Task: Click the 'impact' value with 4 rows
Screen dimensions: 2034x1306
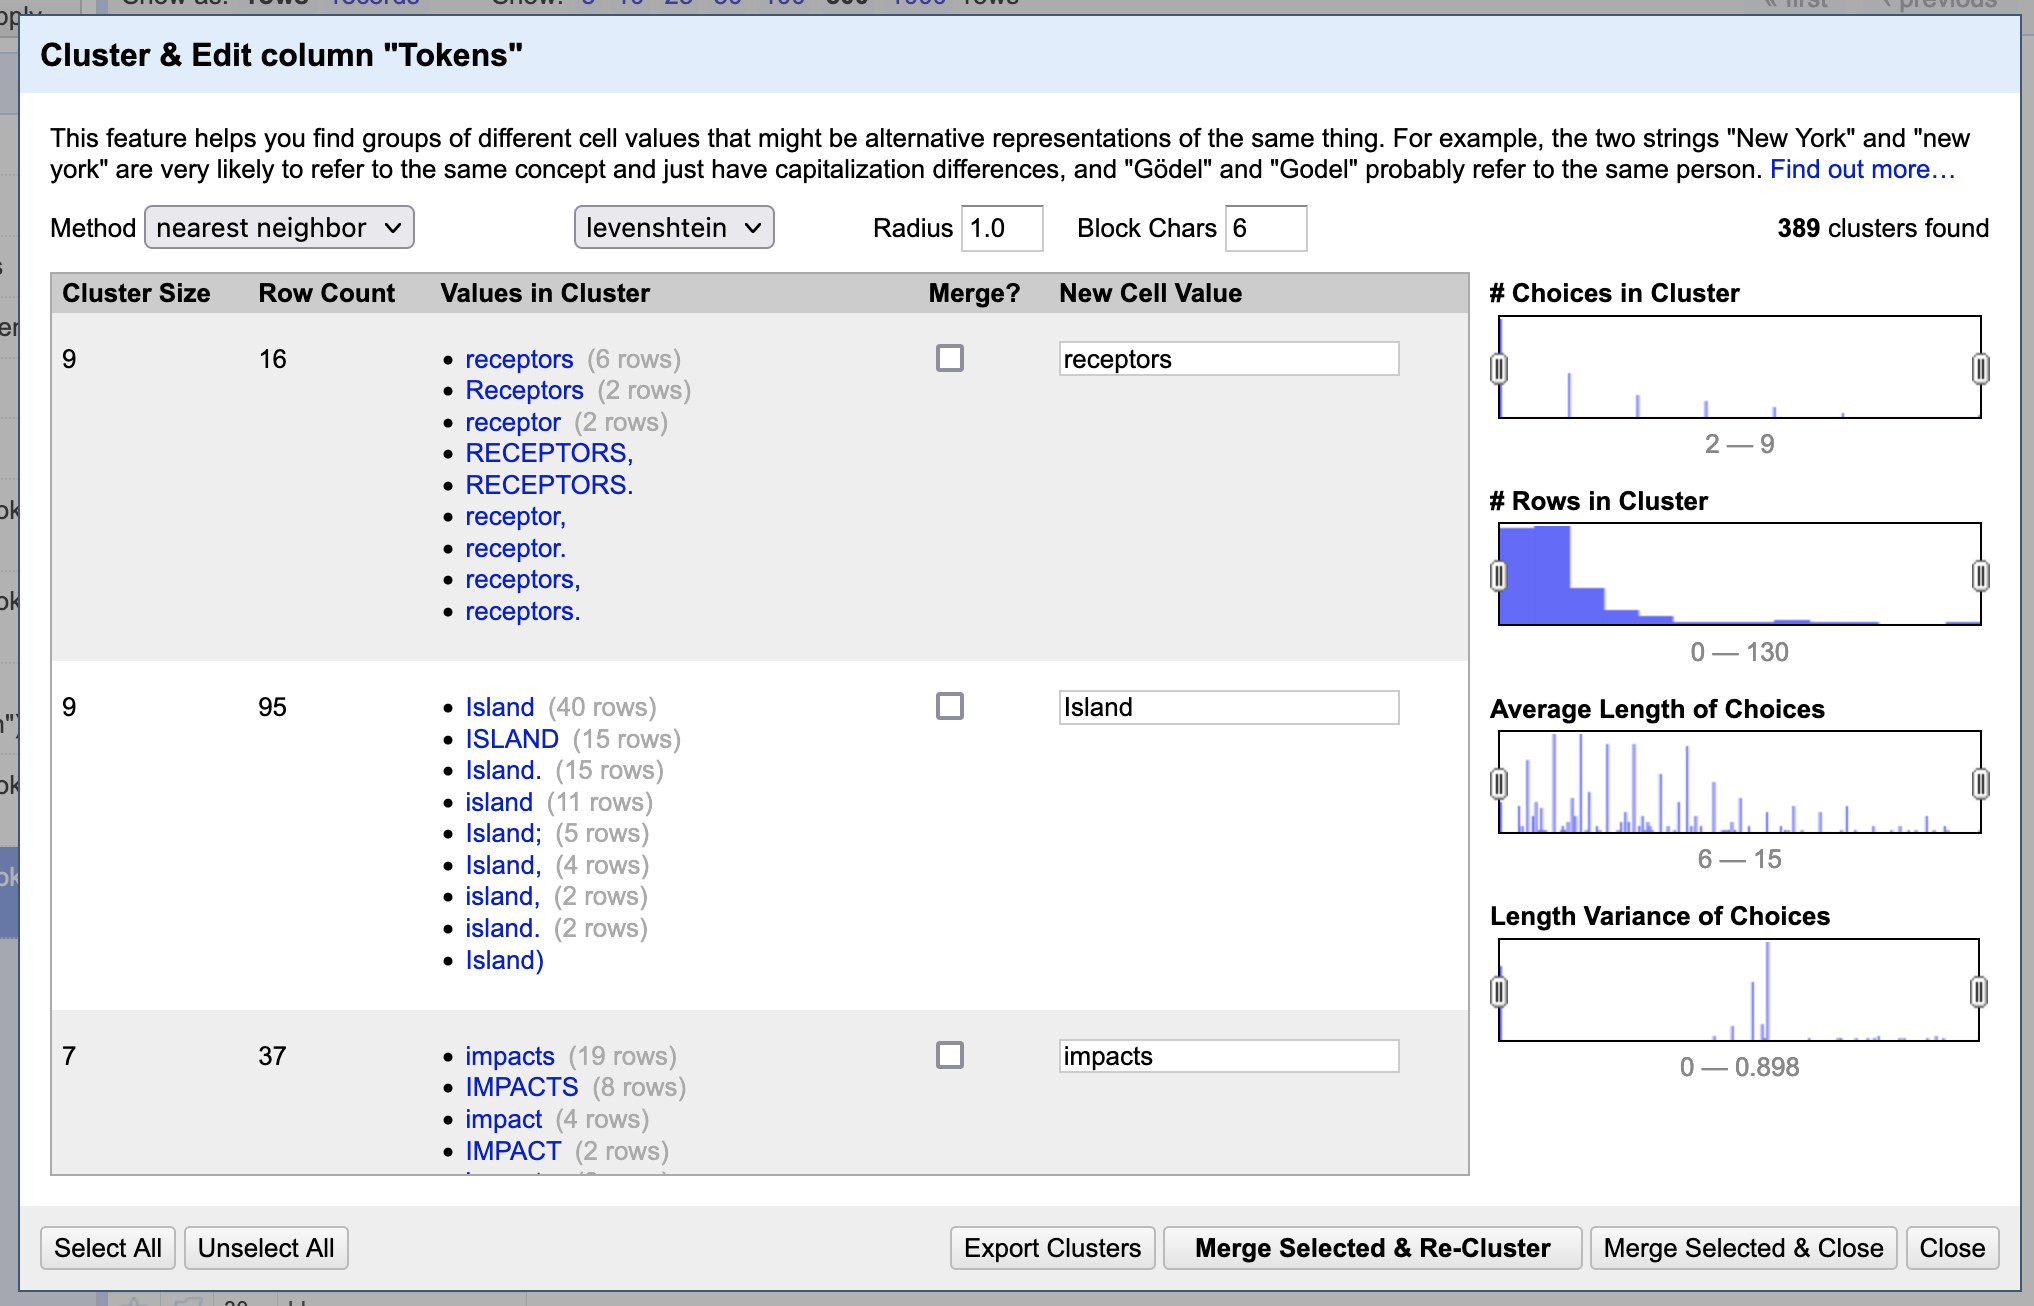Action: pos(503,1119)
